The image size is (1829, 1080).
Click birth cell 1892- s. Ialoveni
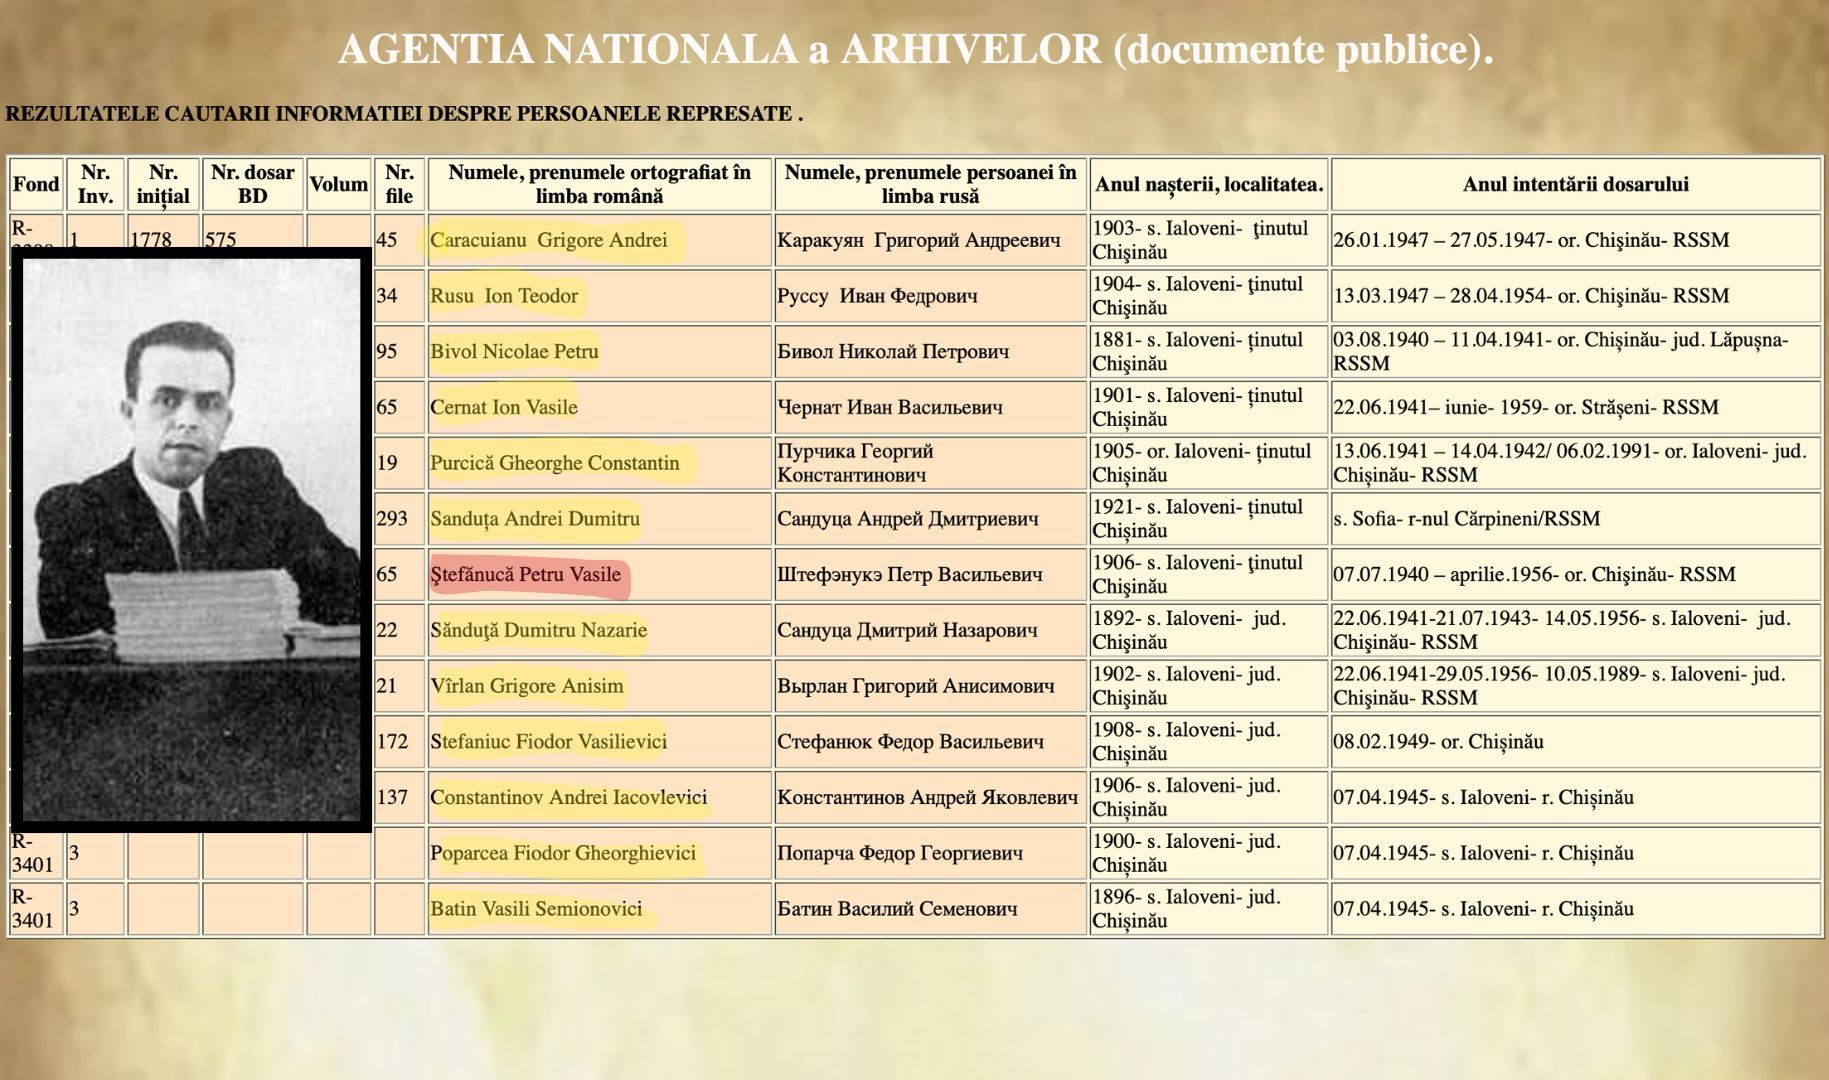(1209, 630)
